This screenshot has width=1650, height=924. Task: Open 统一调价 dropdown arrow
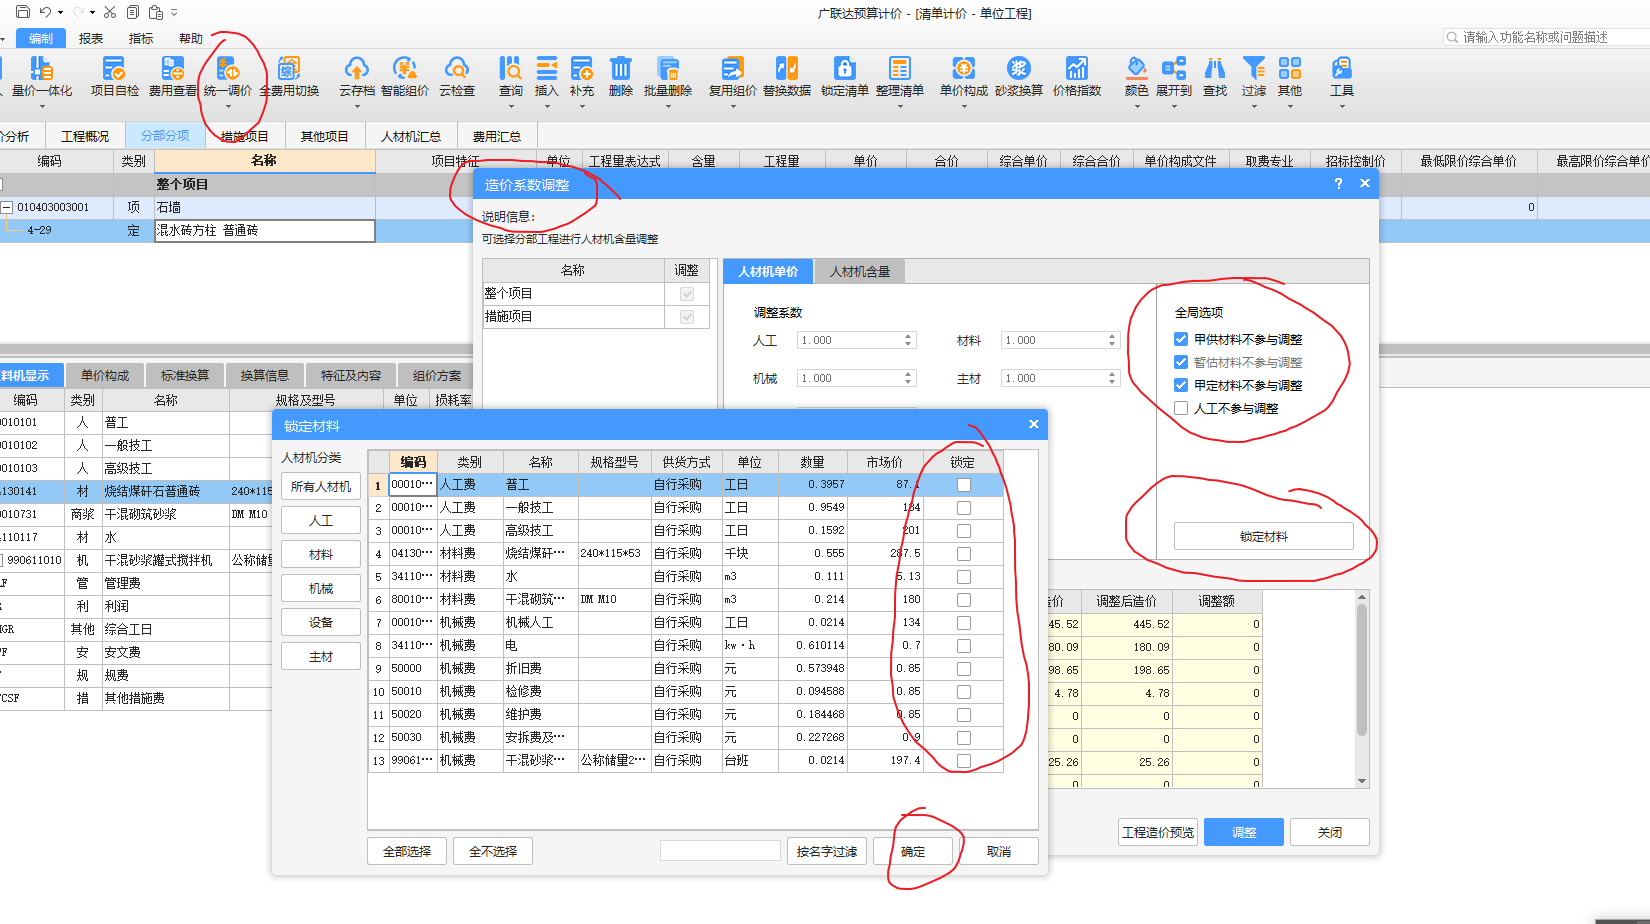228,105
